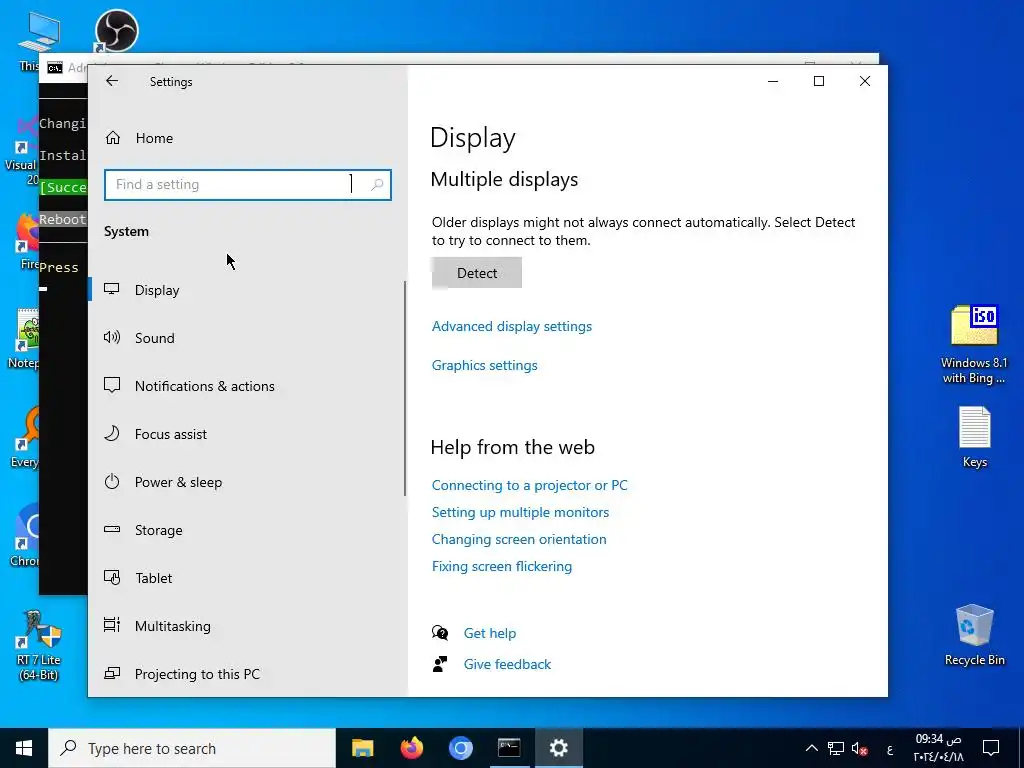Select the RT 7 Lite (64-Bit) shortcut
The height and width of the screenshot is (768, 1024).
[x=39, y=645]
